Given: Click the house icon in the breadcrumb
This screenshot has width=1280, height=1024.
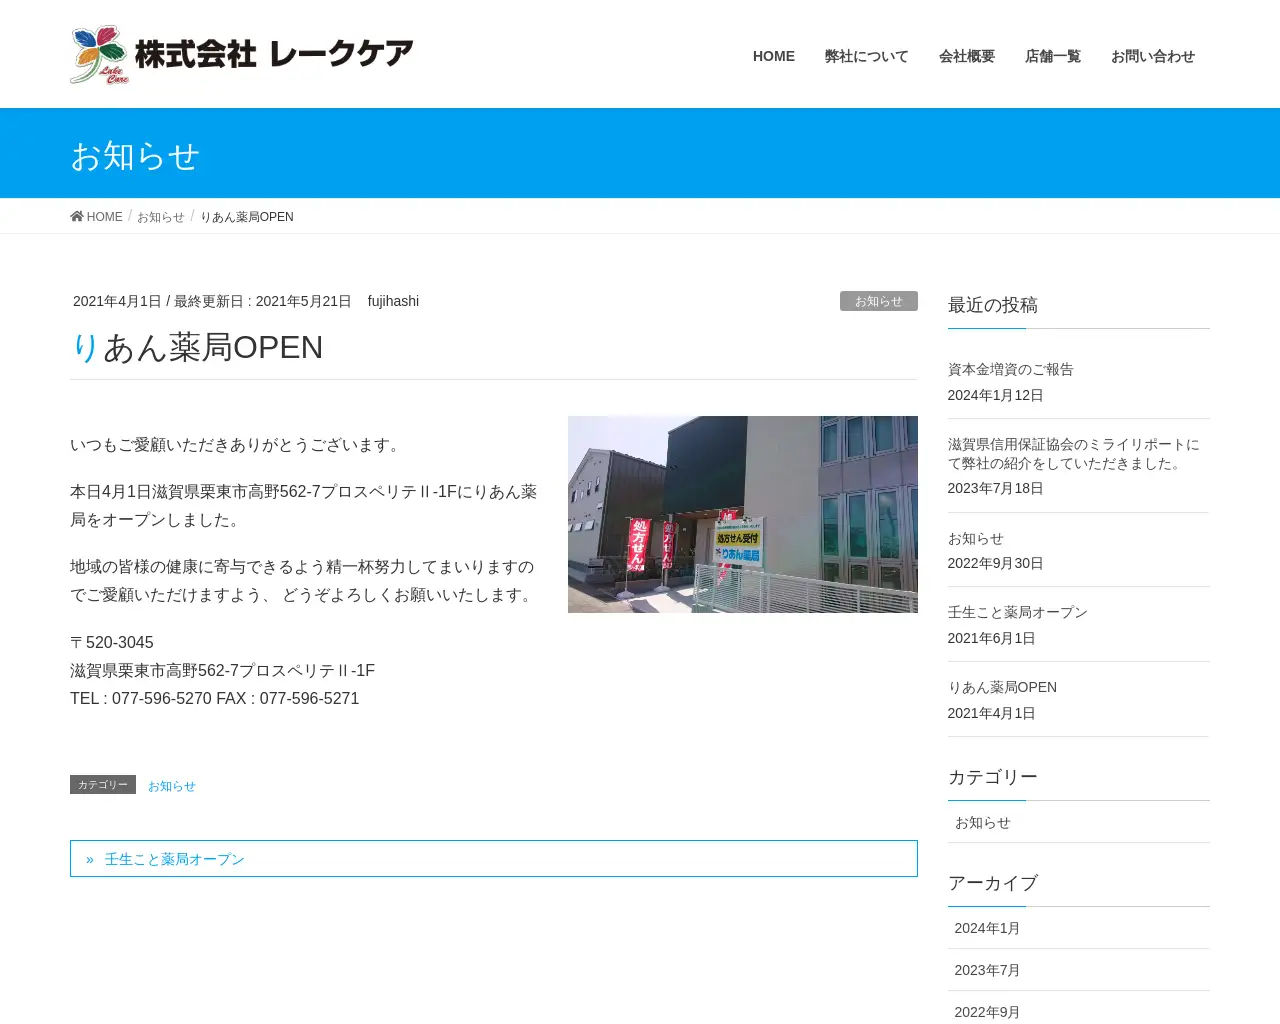Looking at the screenshot, I should [78, 216].
